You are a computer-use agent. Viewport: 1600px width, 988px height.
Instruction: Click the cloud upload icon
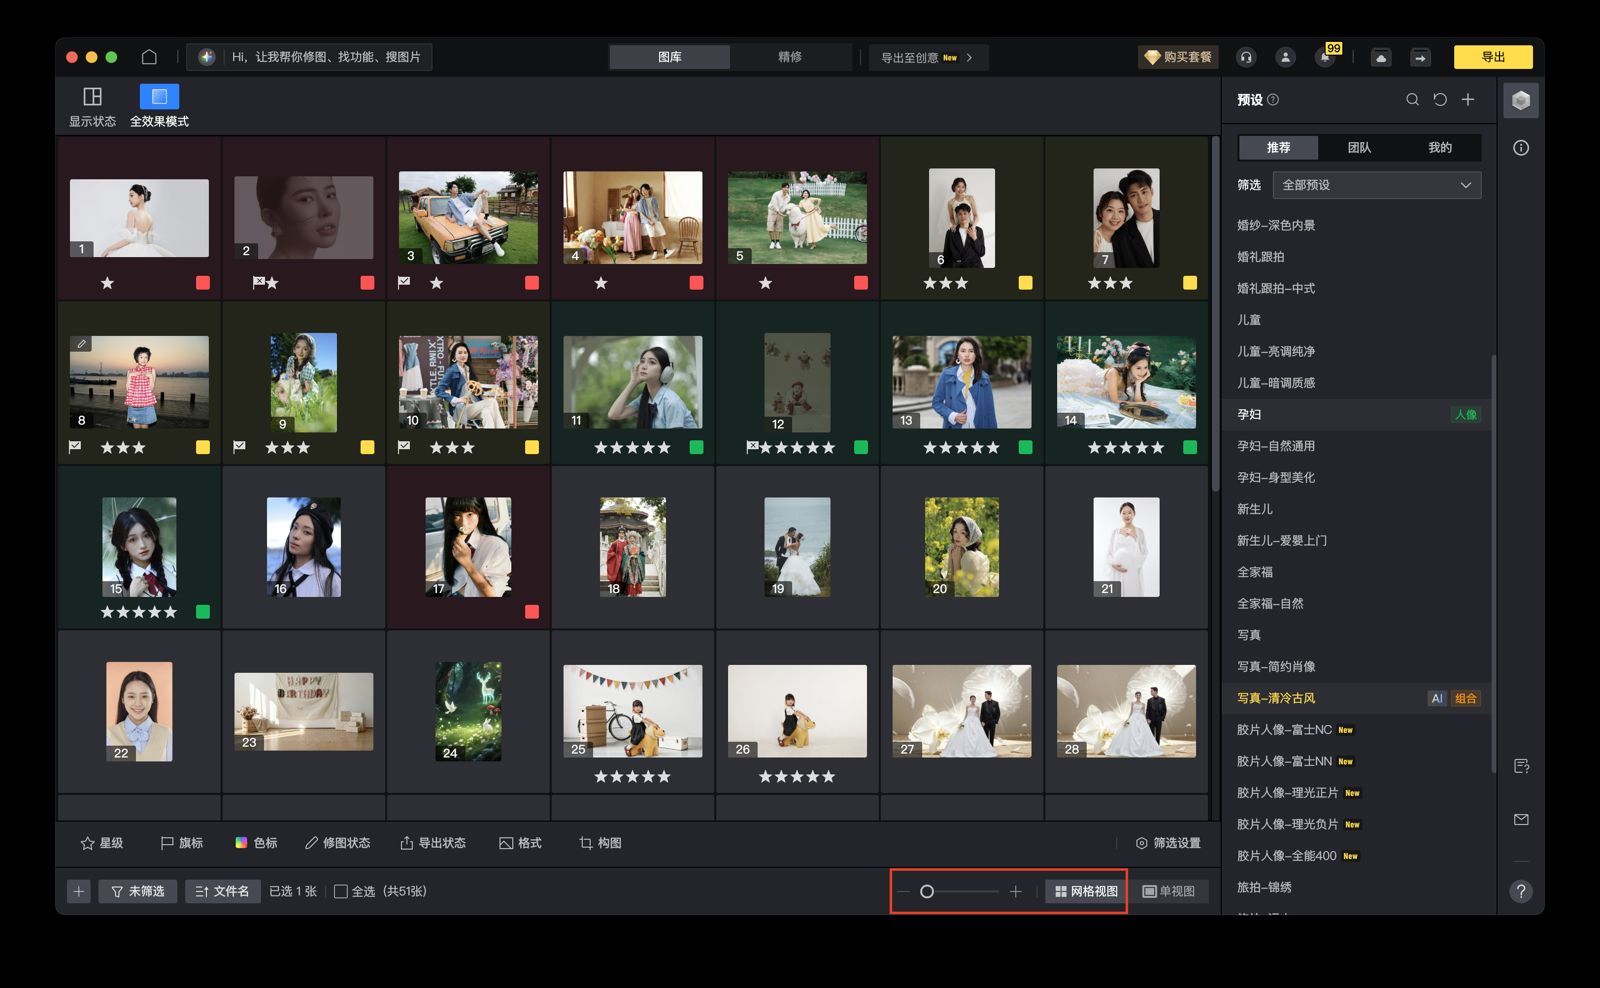1381,57
